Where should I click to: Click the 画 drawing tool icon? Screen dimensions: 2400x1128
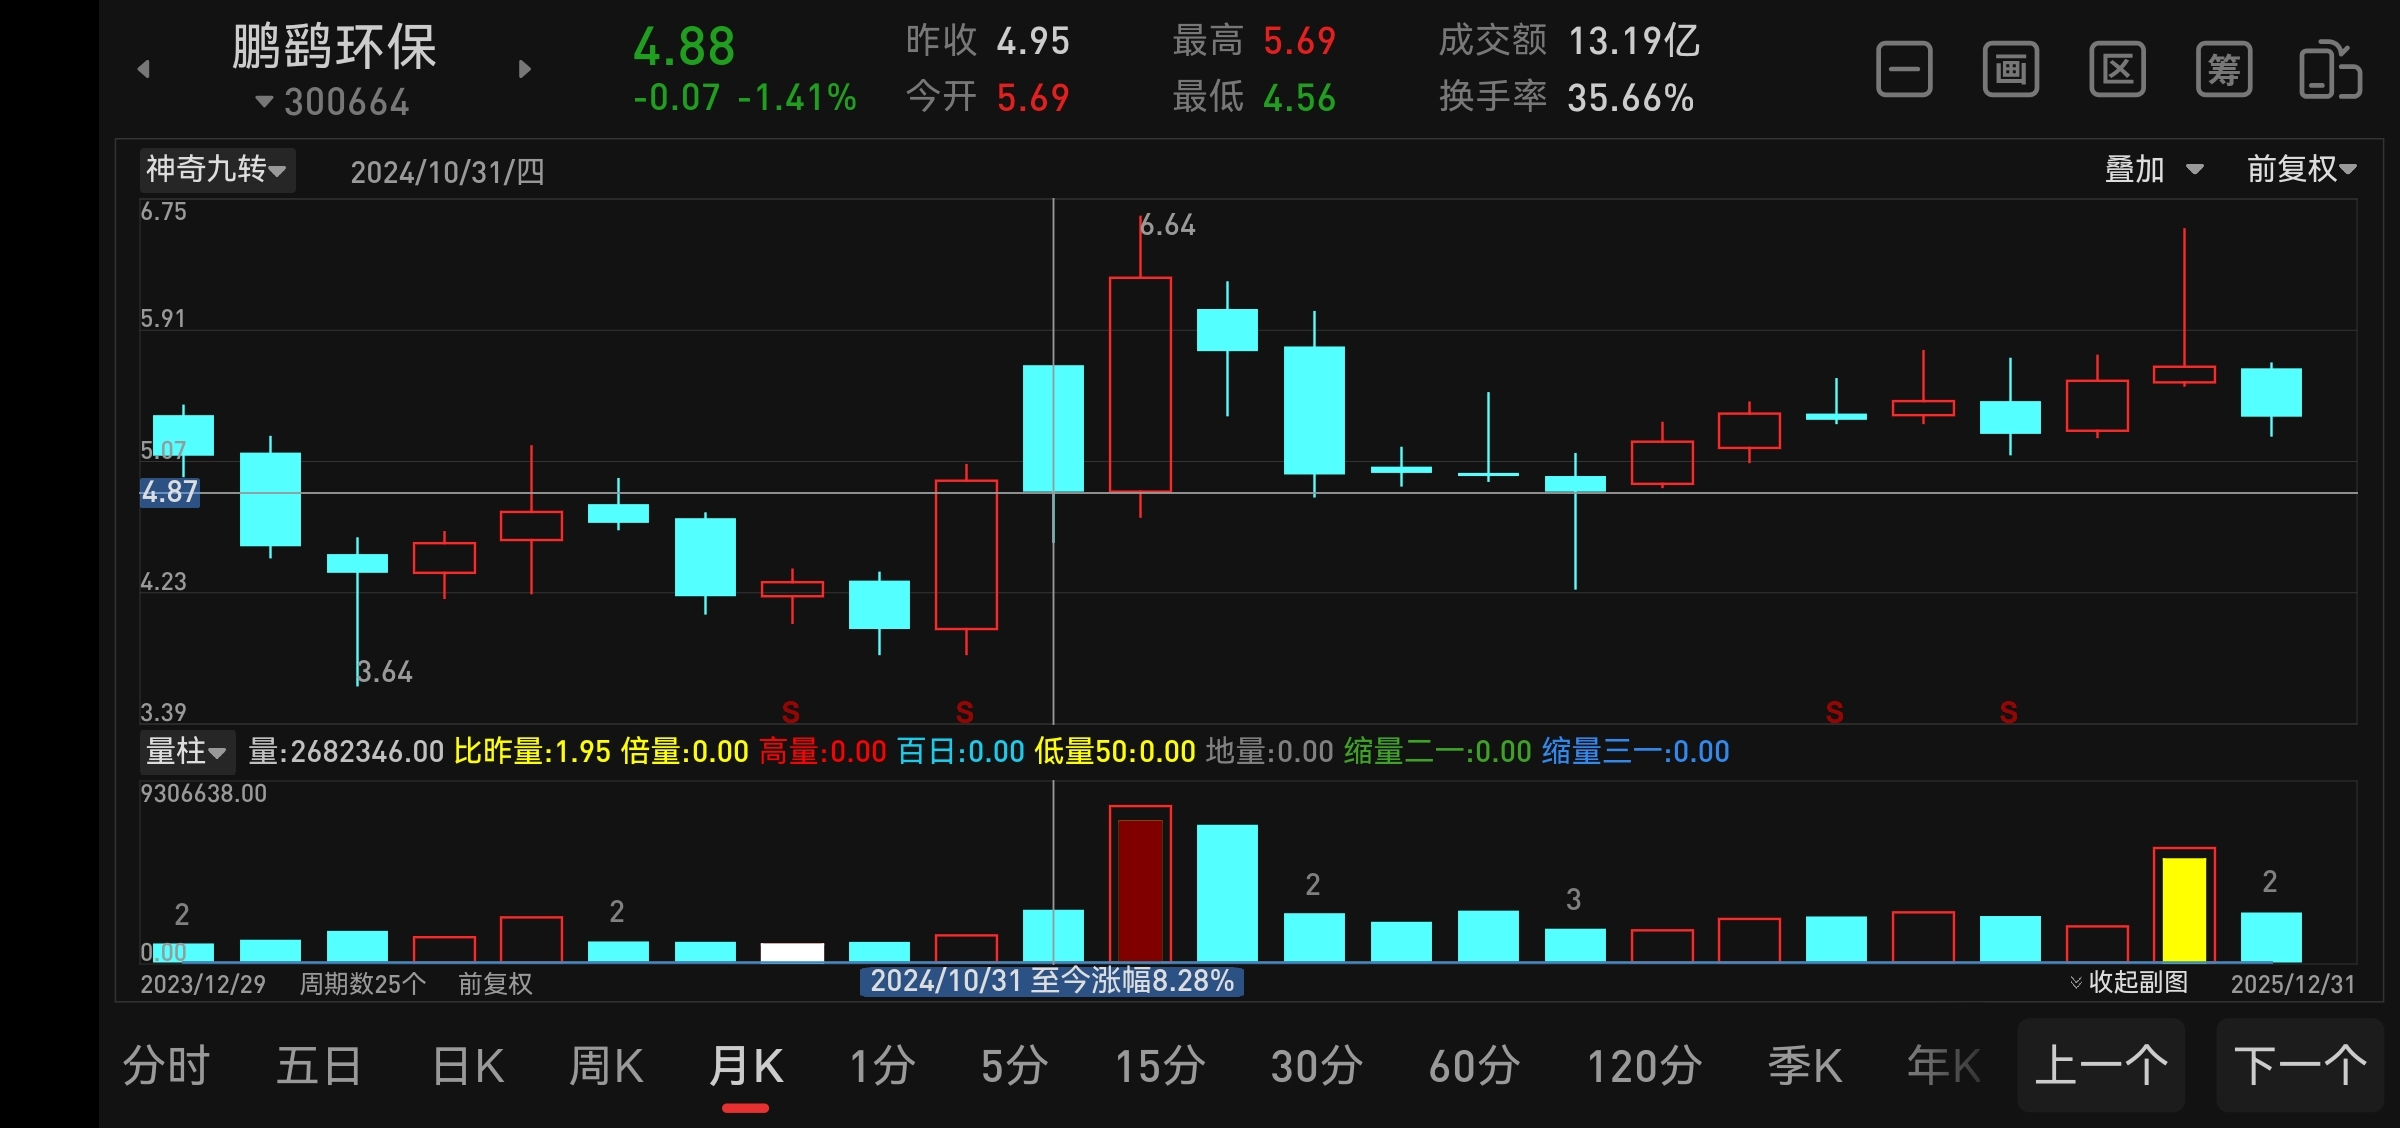click(2010, 70)
